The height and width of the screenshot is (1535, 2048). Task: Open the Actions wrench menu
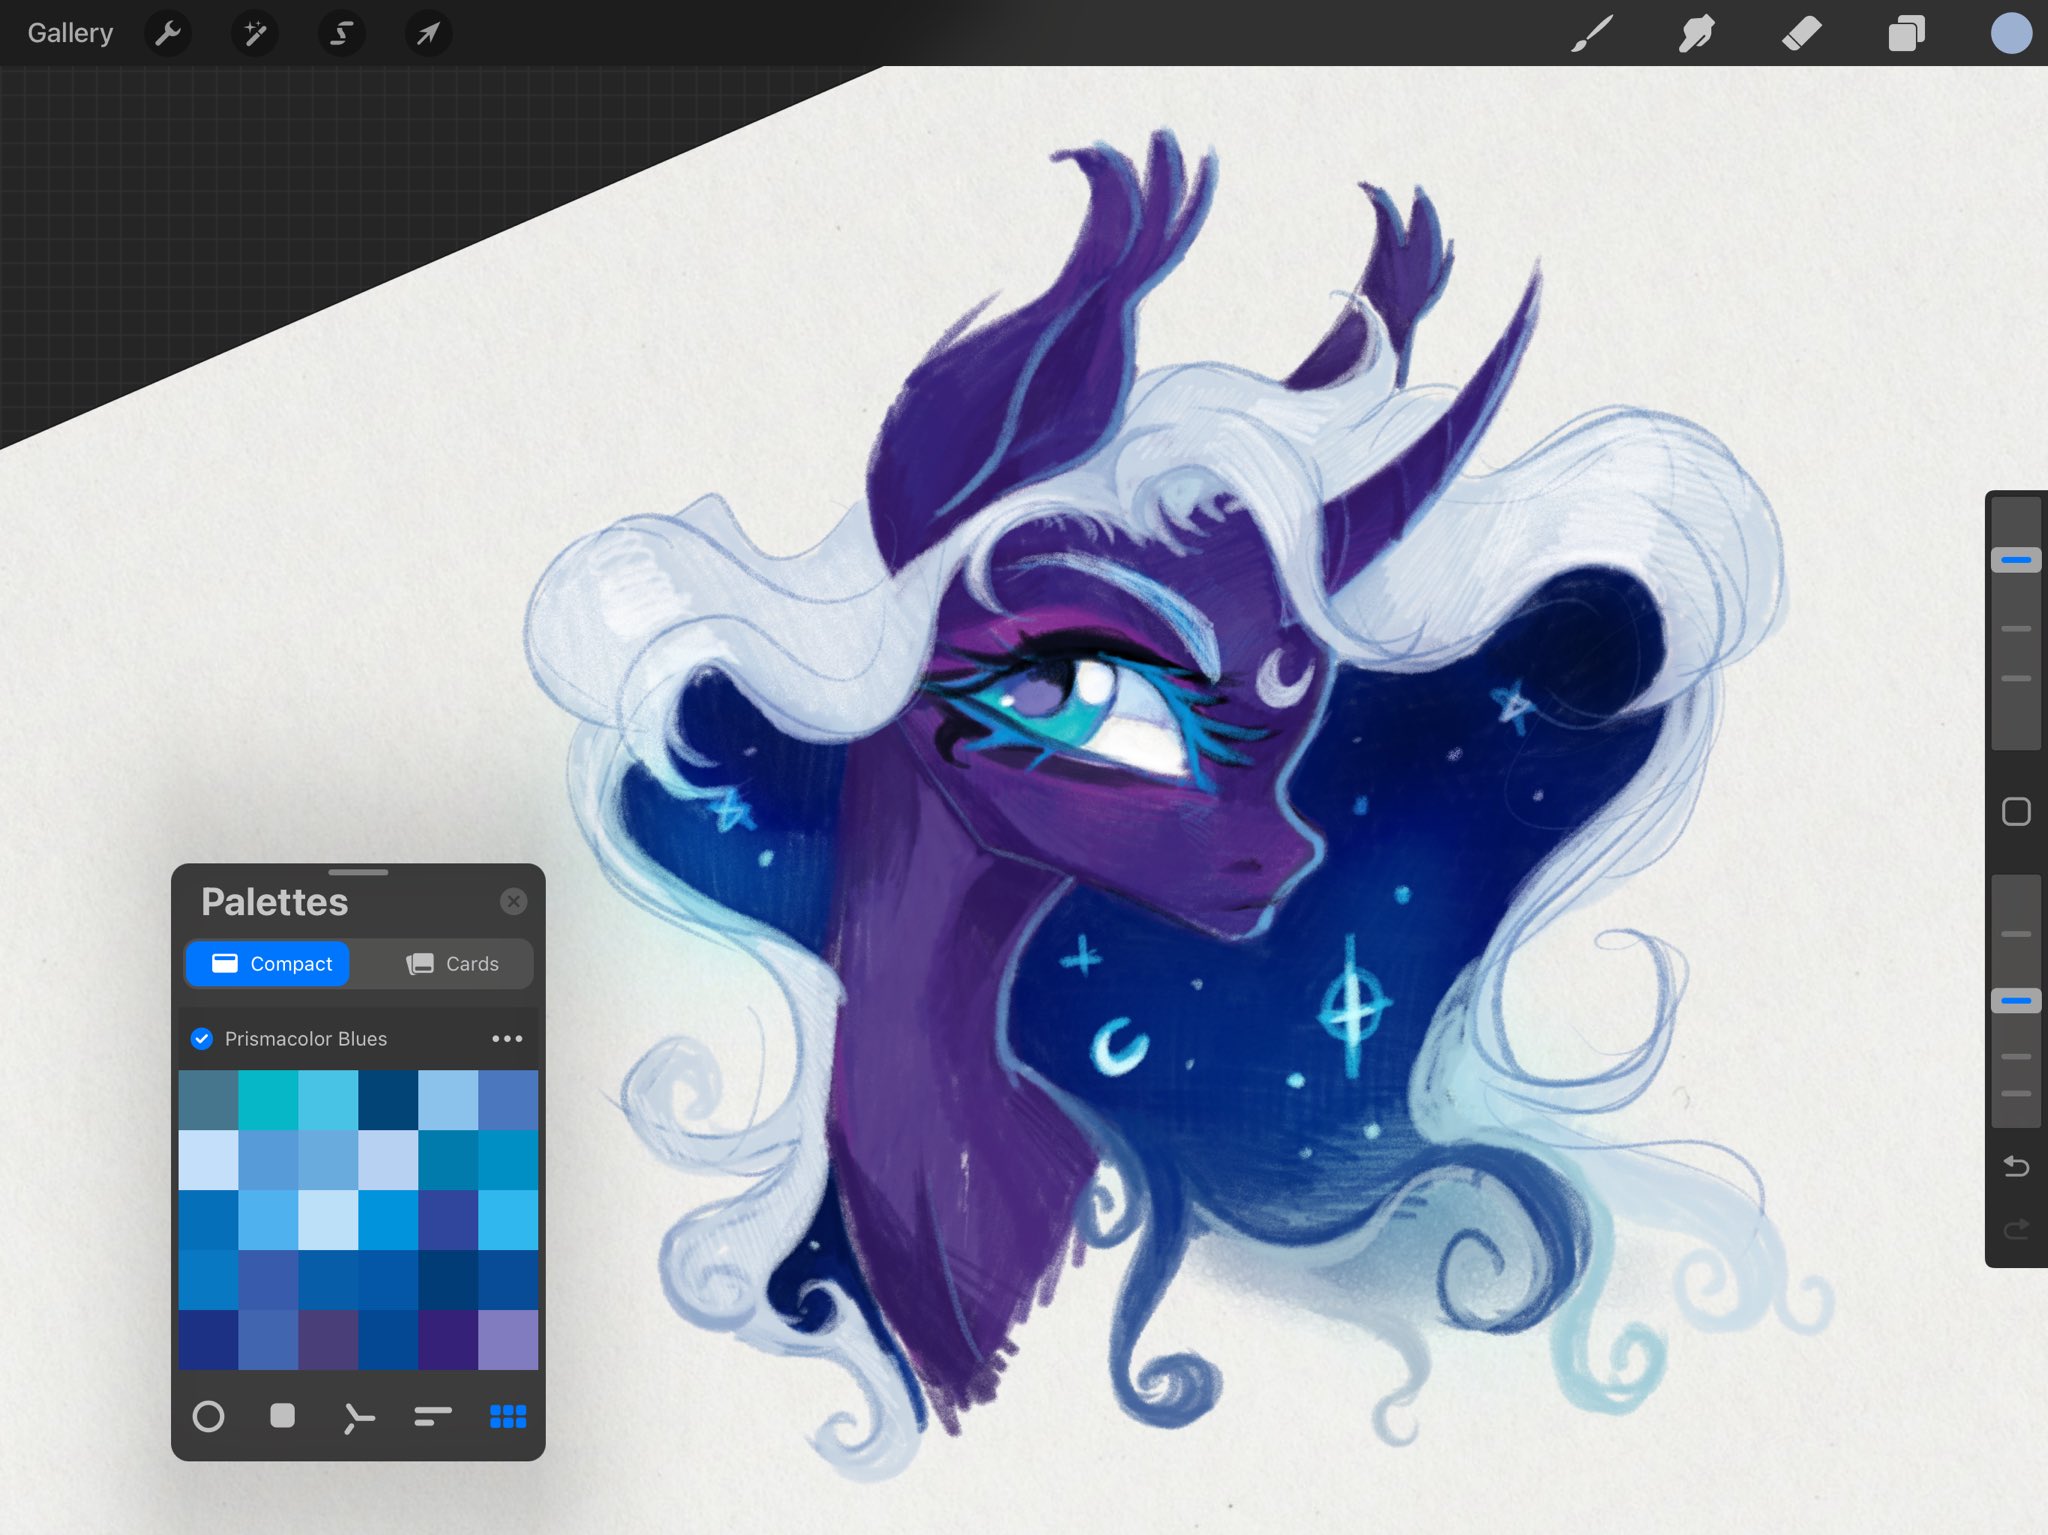click(168, 34)
